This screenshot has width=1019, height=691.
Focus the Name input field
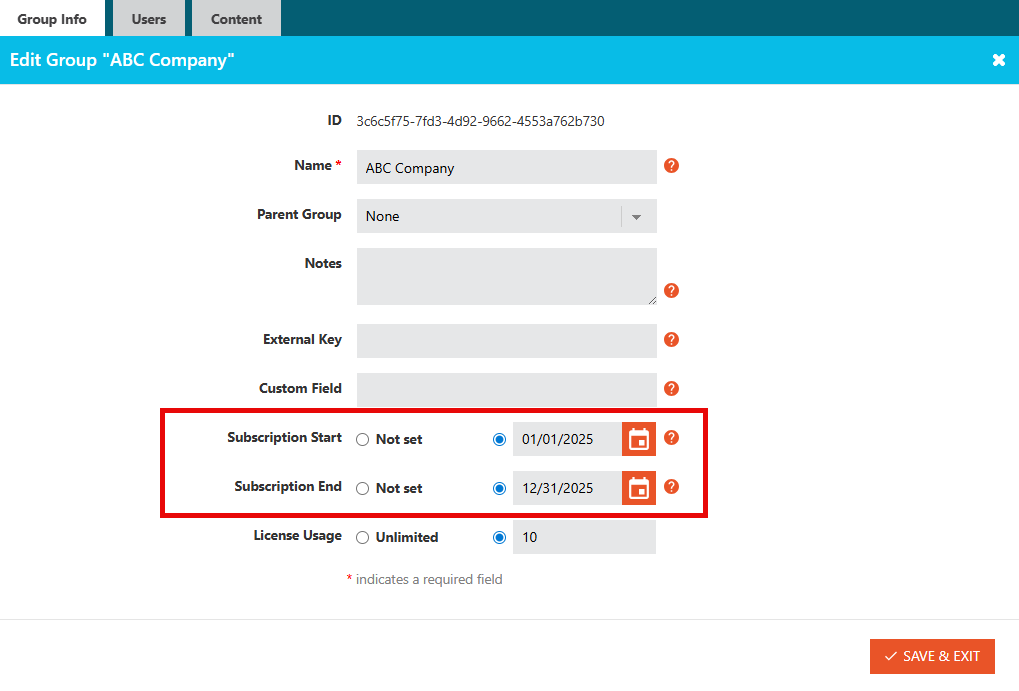(506, 168)
